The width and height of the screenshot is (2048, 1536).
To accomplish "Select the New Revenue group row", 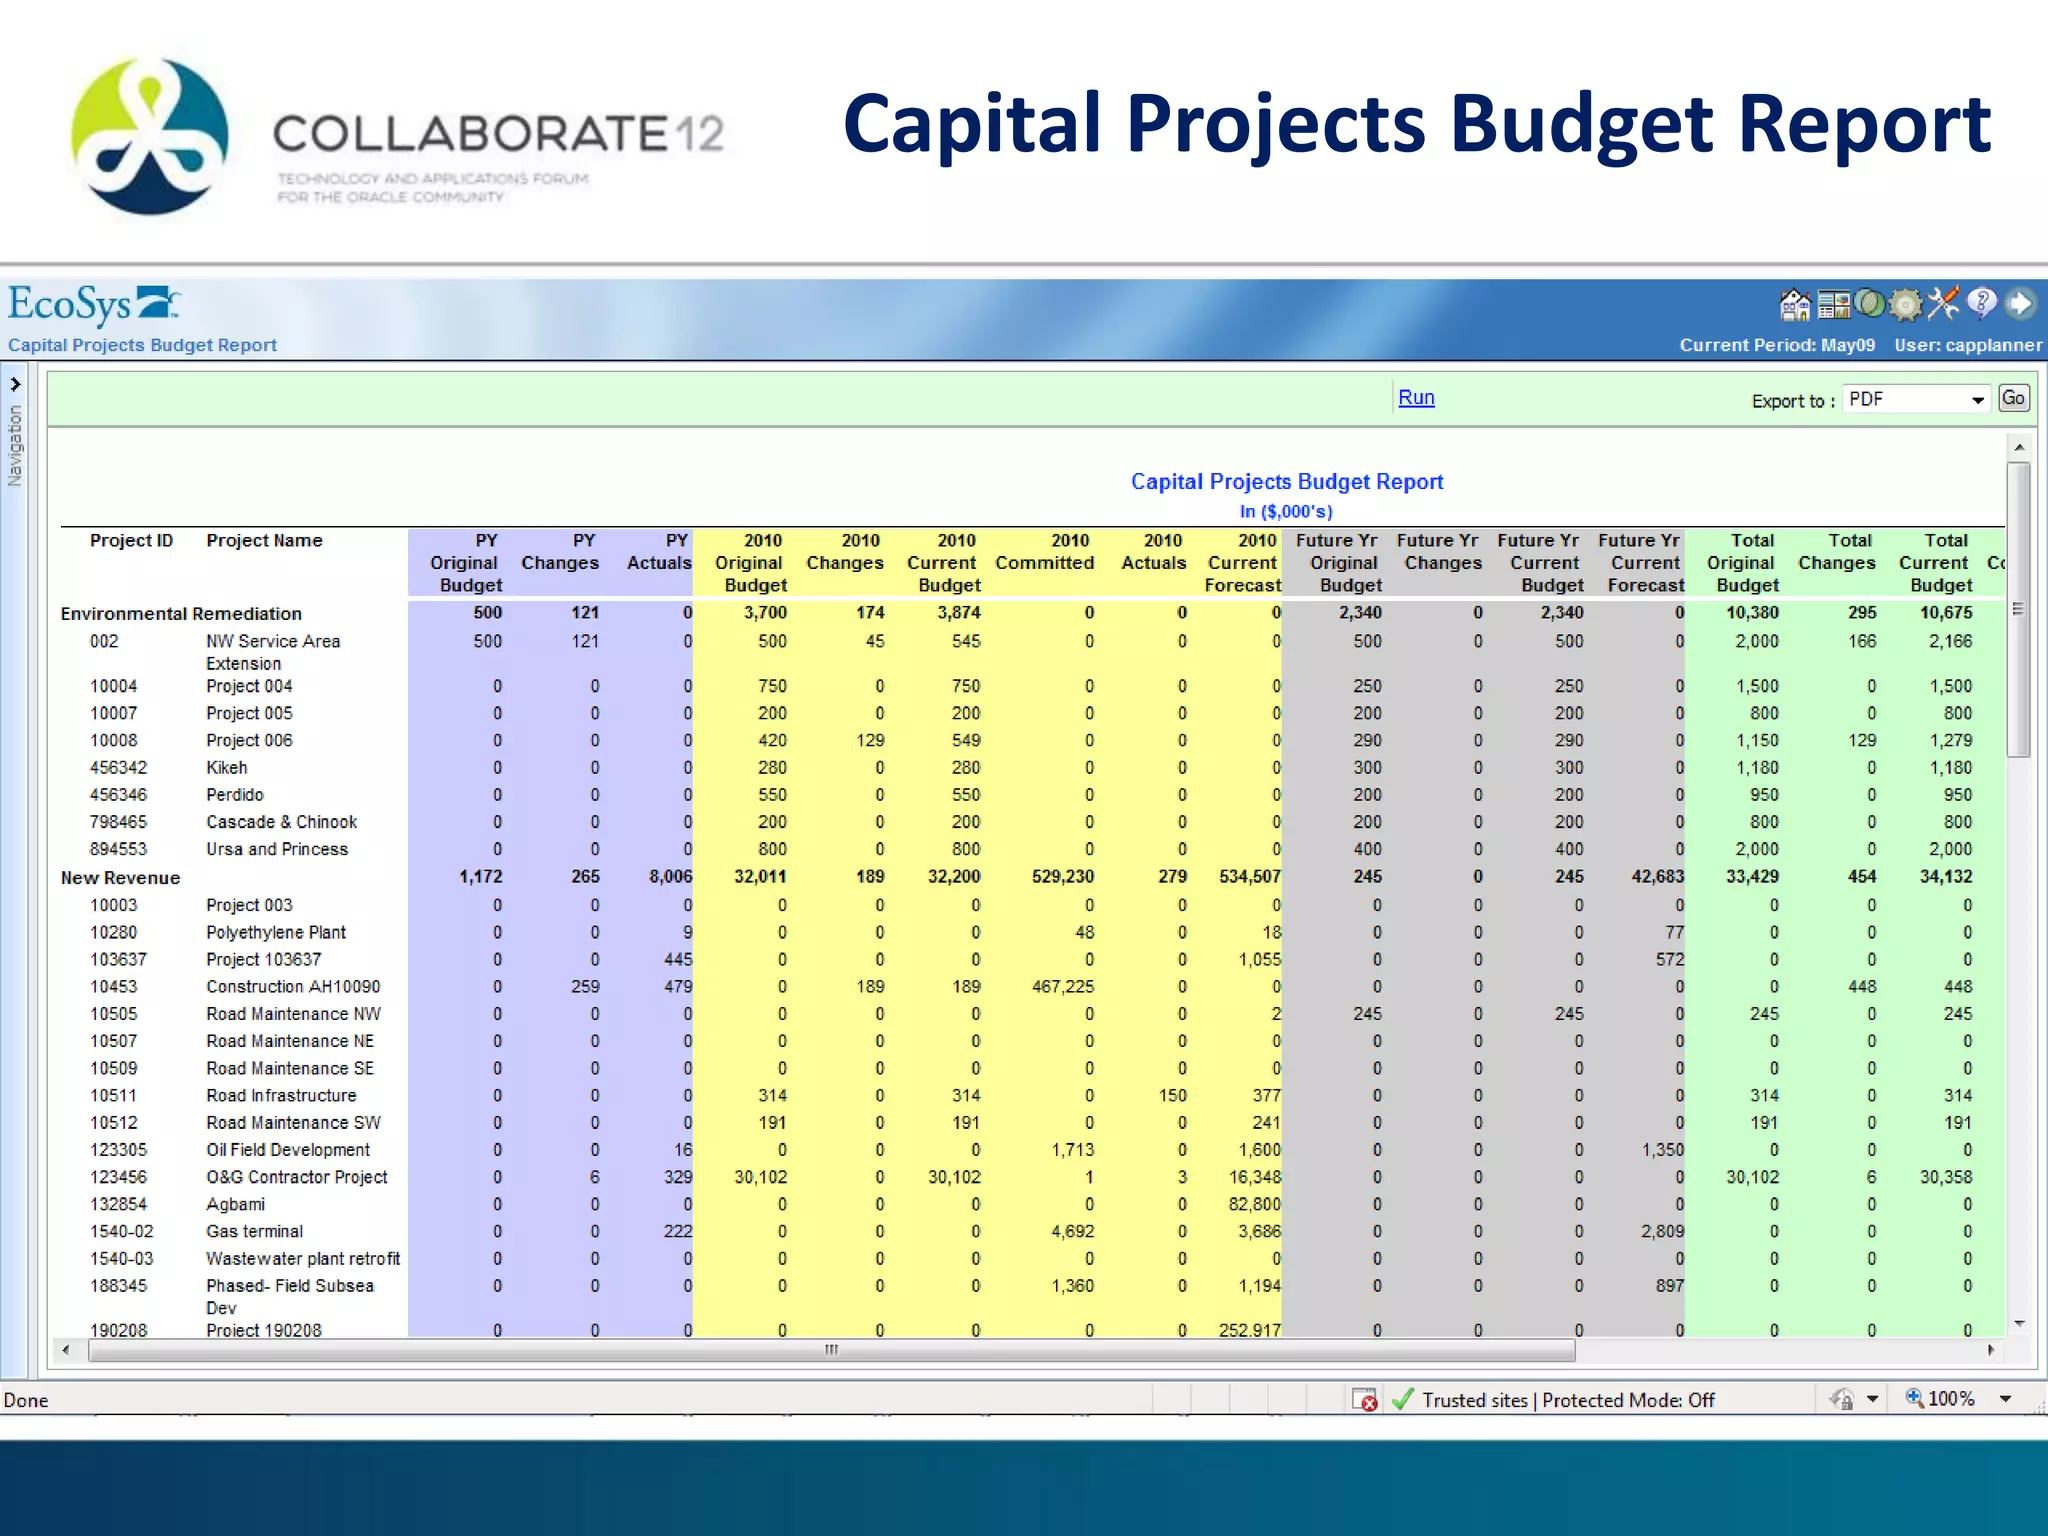I will pos(120,878).
